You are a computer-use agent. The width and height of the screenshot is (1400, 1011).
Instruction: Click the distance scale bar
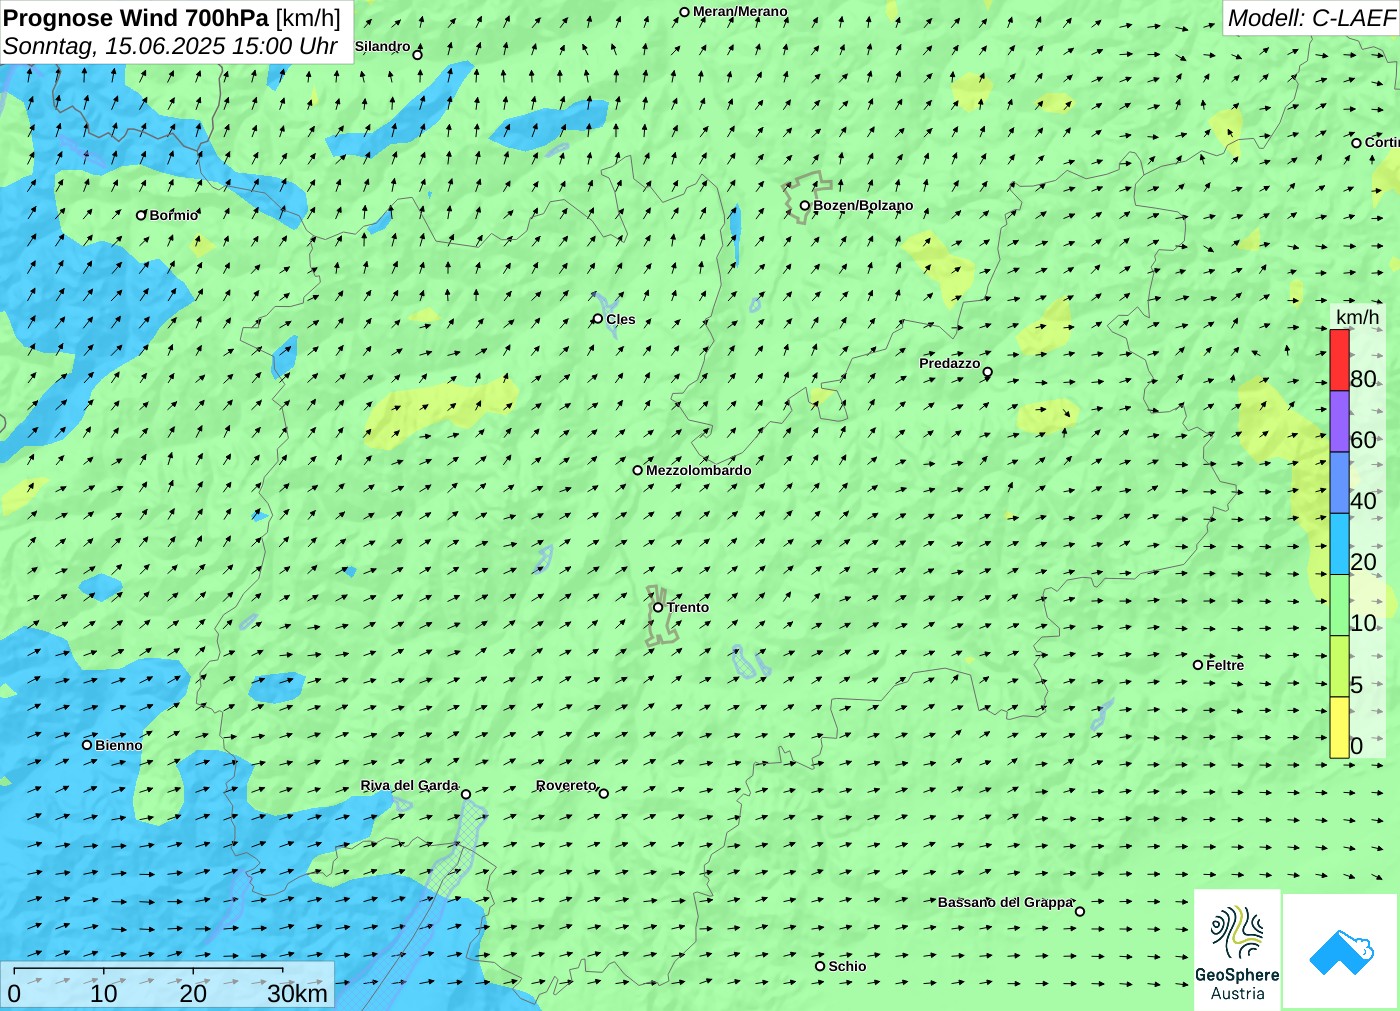(x=148, y=971)
